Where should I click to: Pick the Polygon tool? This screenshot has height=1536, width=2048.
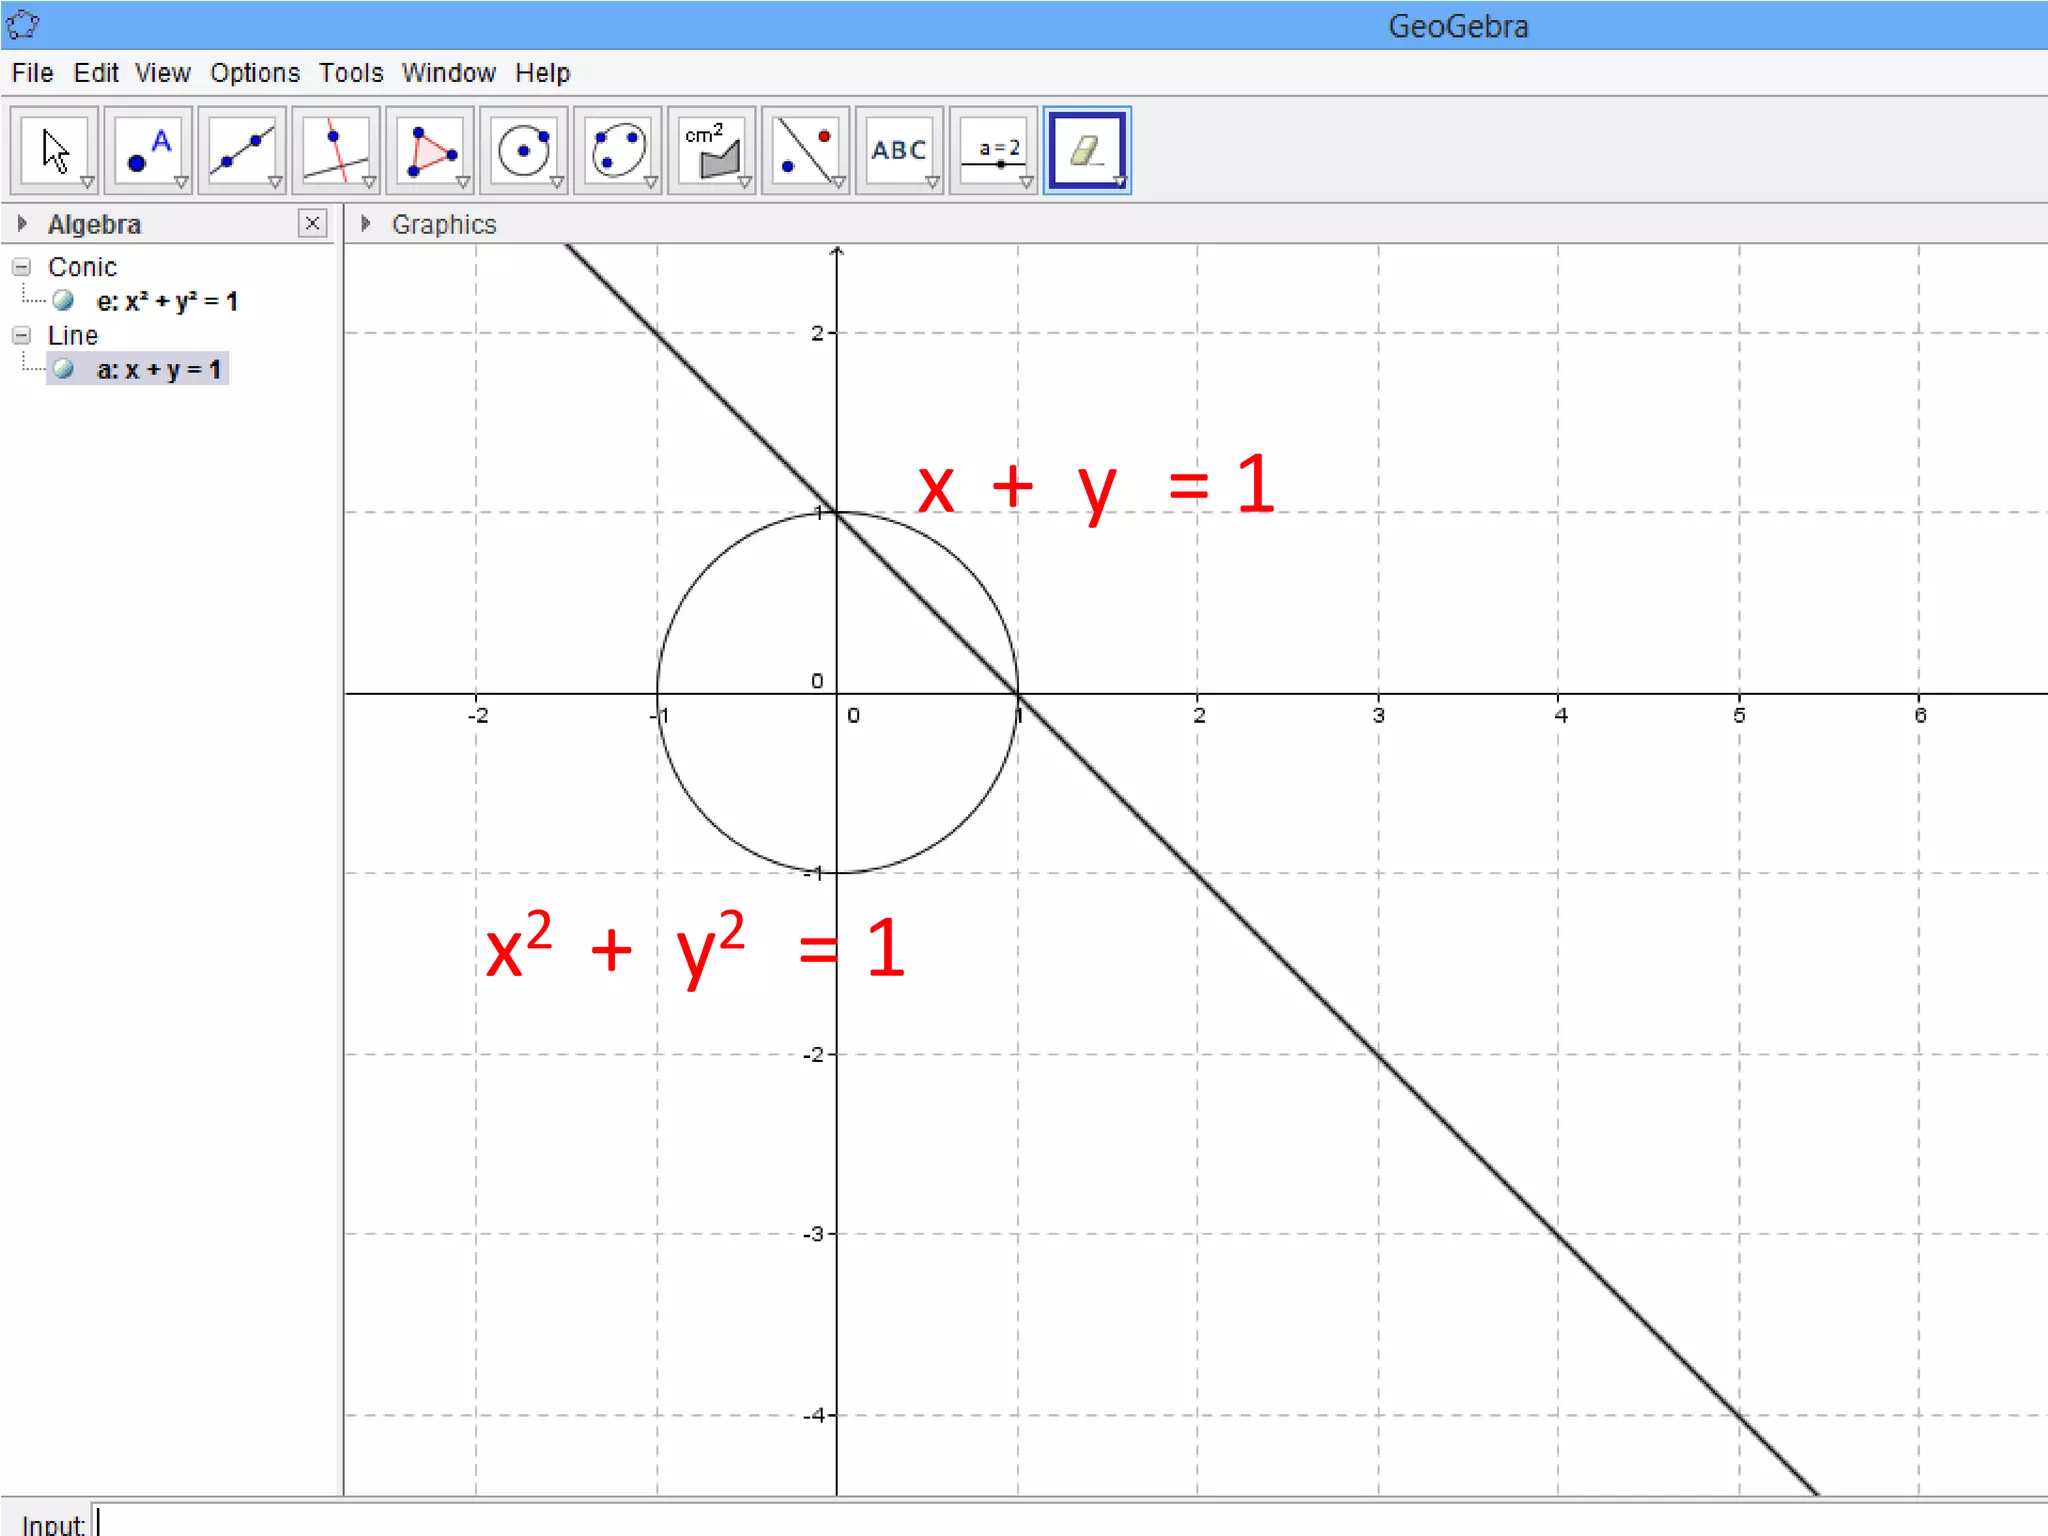click(430, 150)
